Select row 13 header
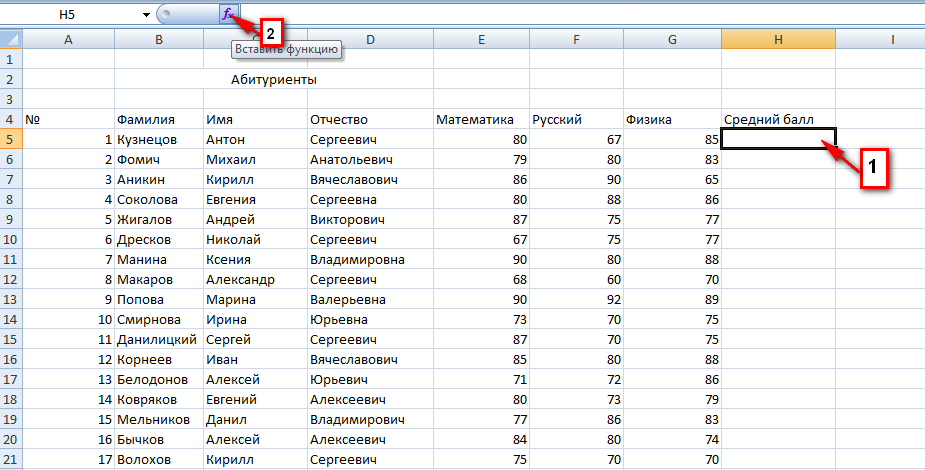 [11, 300]
